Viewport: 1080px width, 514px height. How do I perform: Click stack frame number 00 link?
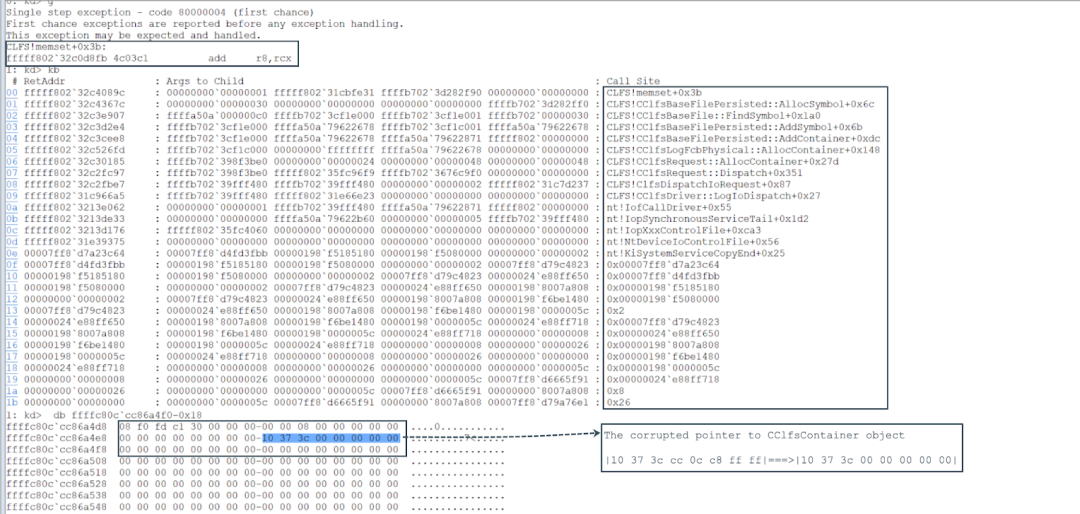point(12,92)
